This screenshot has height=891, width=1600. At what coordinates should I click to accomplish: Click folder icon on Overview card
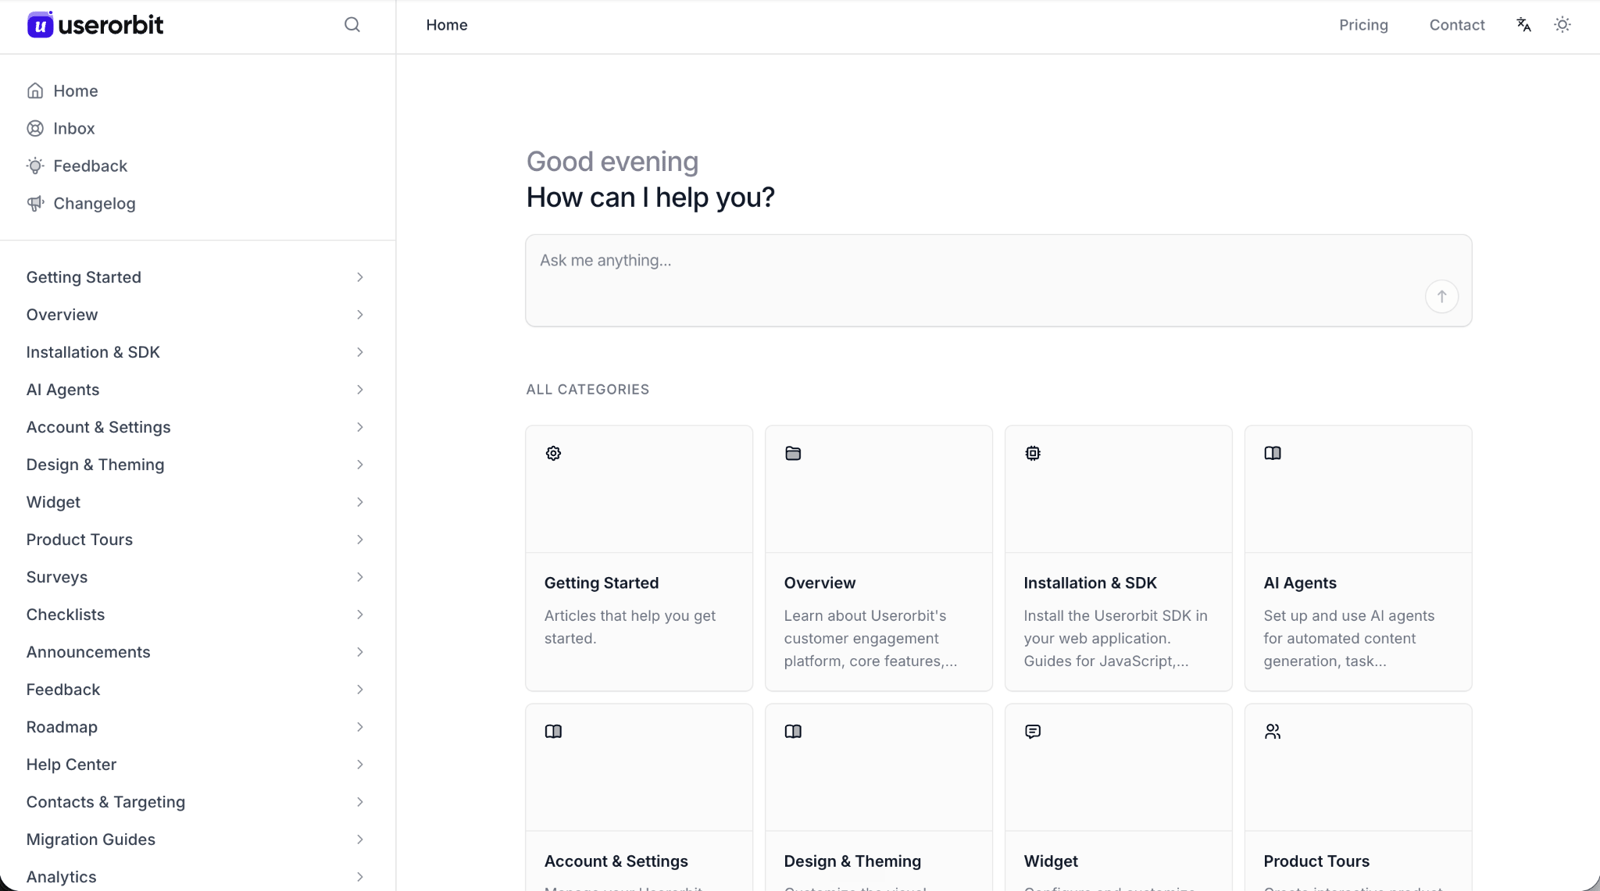point(793,453)
